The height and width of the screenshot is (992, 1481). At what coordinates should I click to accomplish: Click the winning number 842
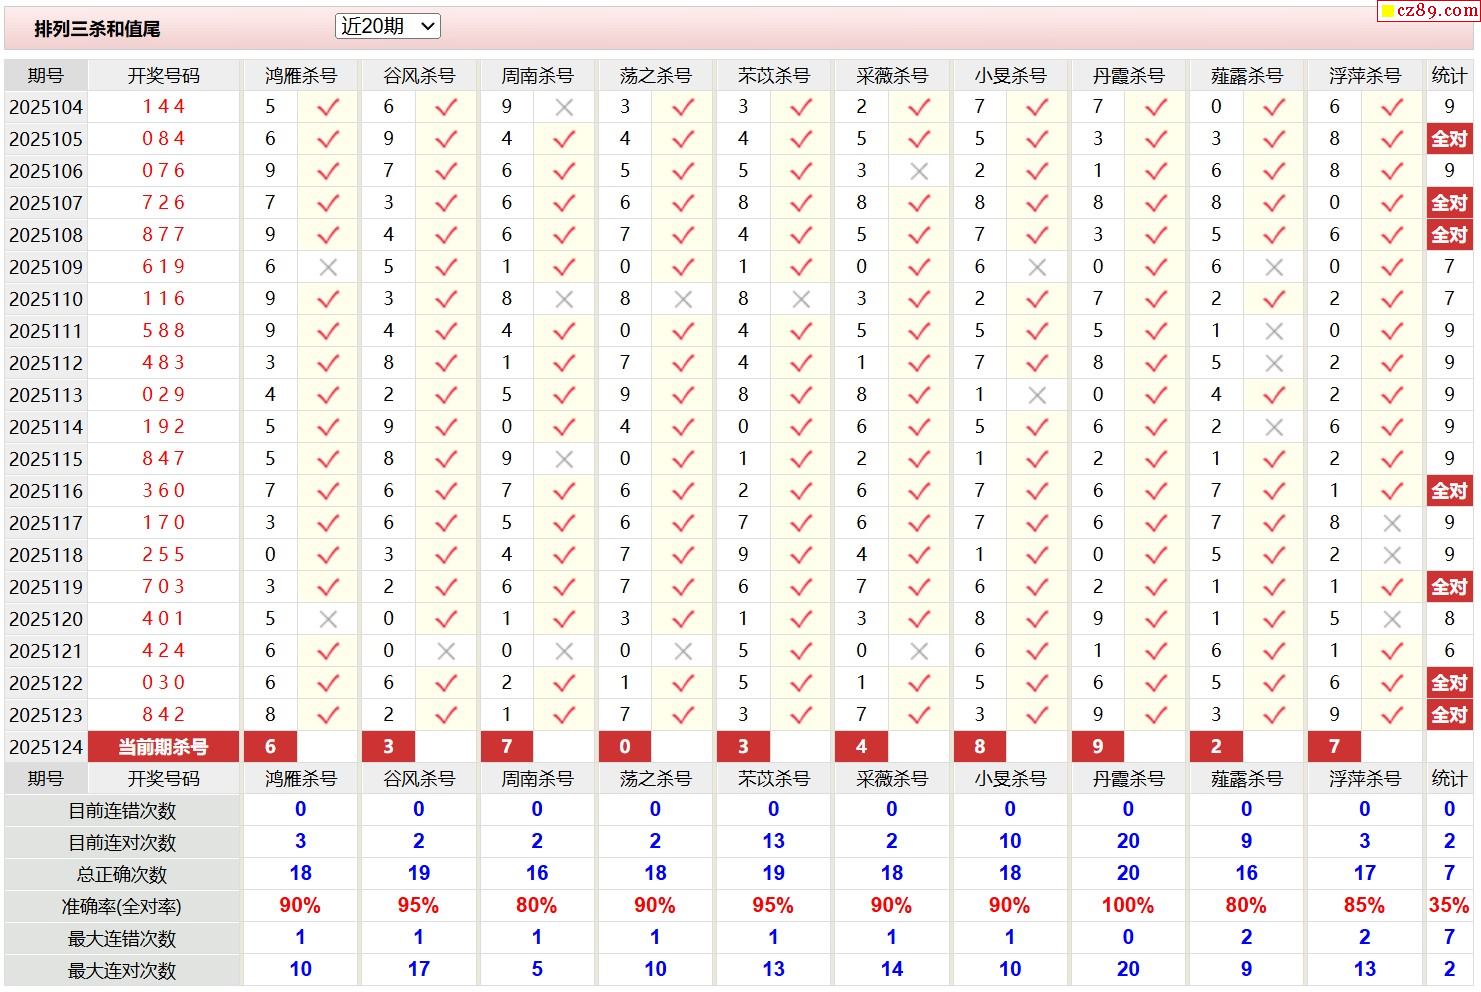point(164,714)
